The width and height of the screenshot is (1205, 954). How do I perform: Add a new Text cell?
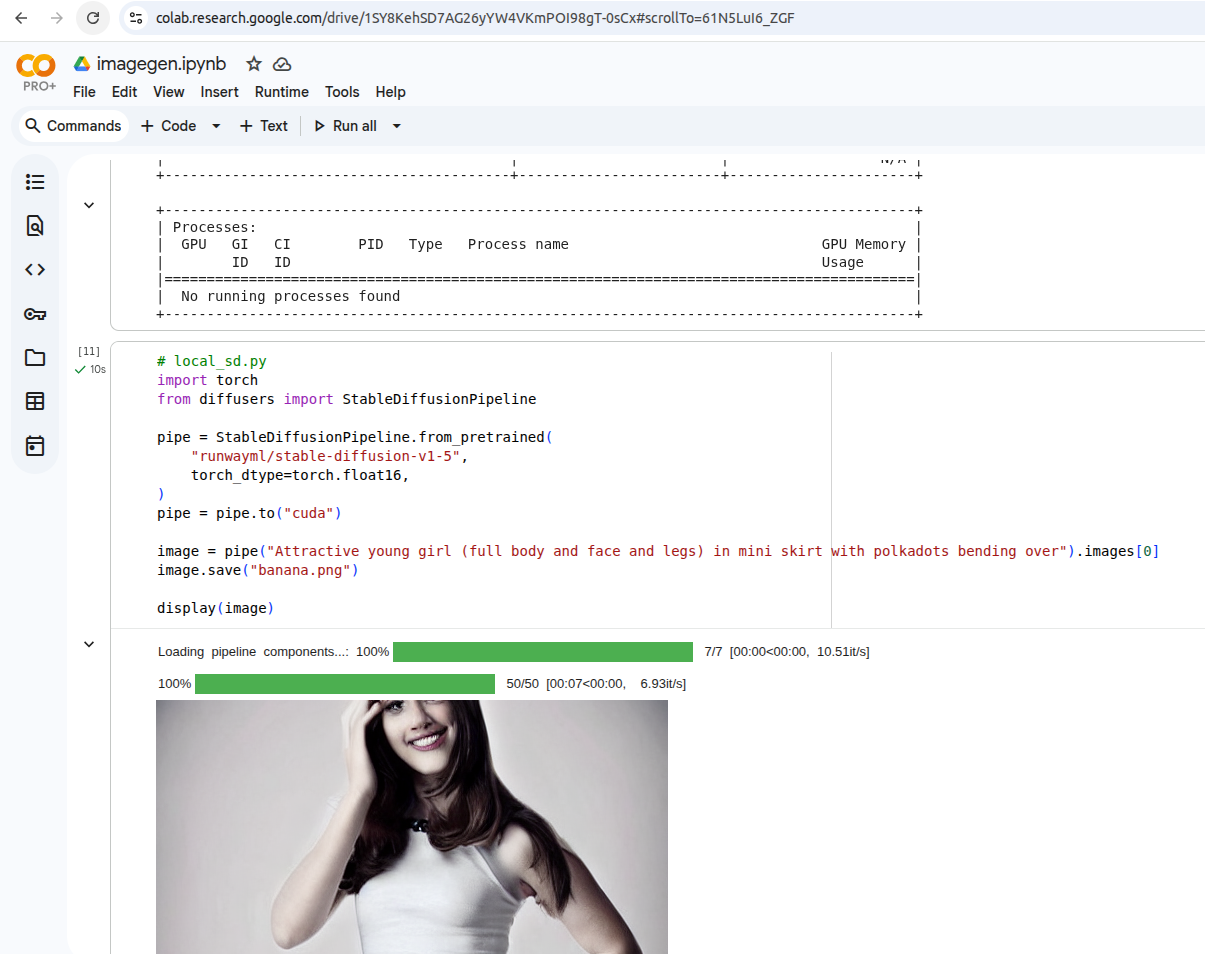click(x=264, y=126)
